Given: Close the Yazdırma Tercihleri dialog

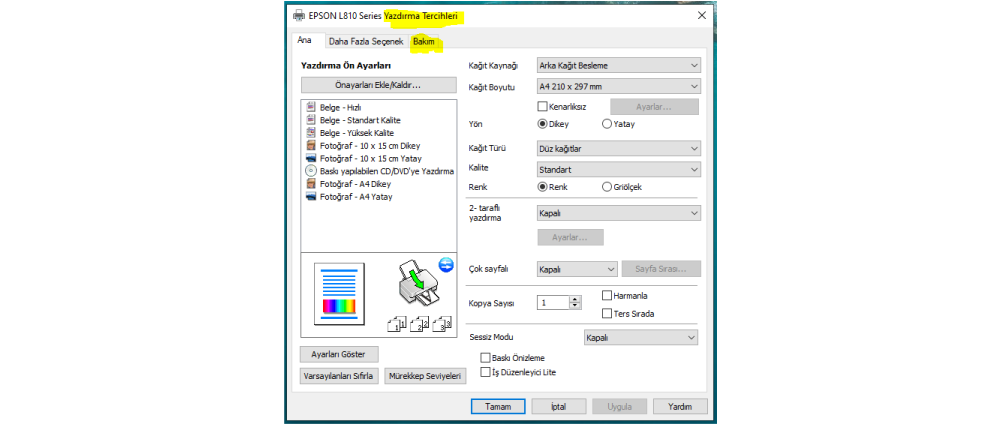Looking at the screenshot, I should click(702, 15).
